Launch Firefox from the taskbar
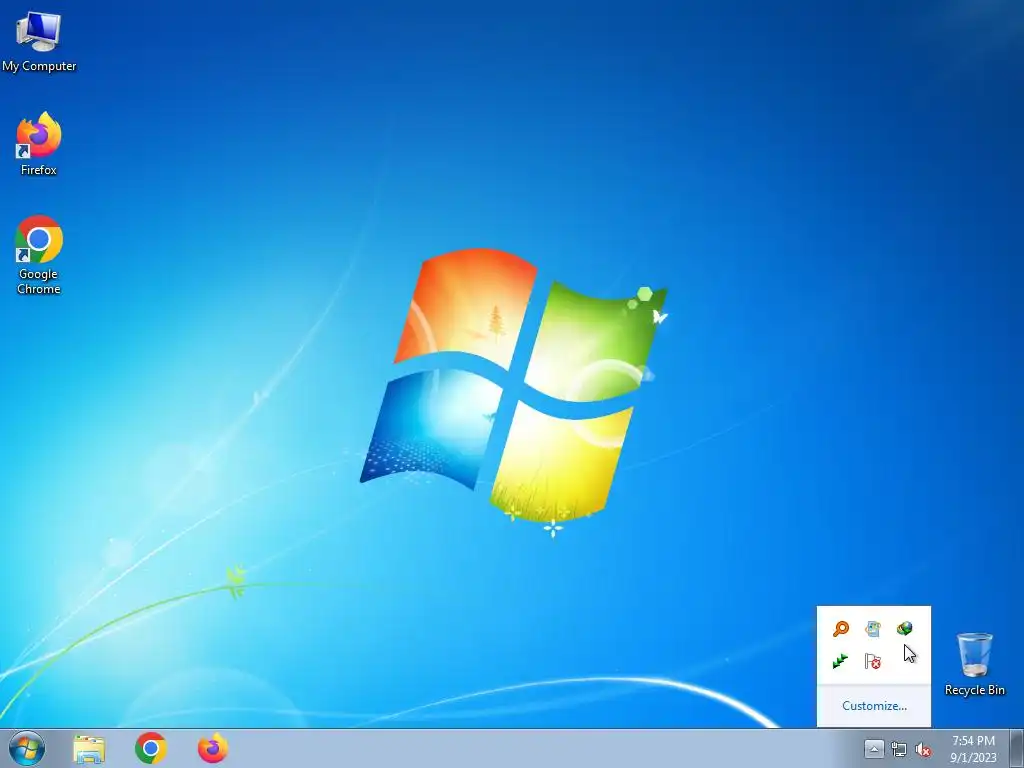The width and height of the screenshot is (1024, 768). (x=213, y=748)
